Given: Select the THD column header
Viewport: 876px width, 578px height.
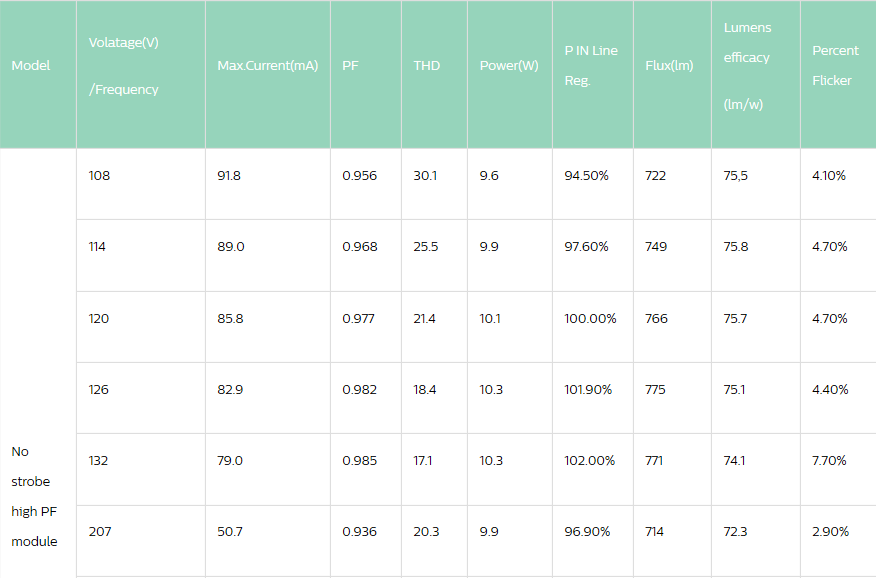Looking at the screenshot, I should [426, 66].
